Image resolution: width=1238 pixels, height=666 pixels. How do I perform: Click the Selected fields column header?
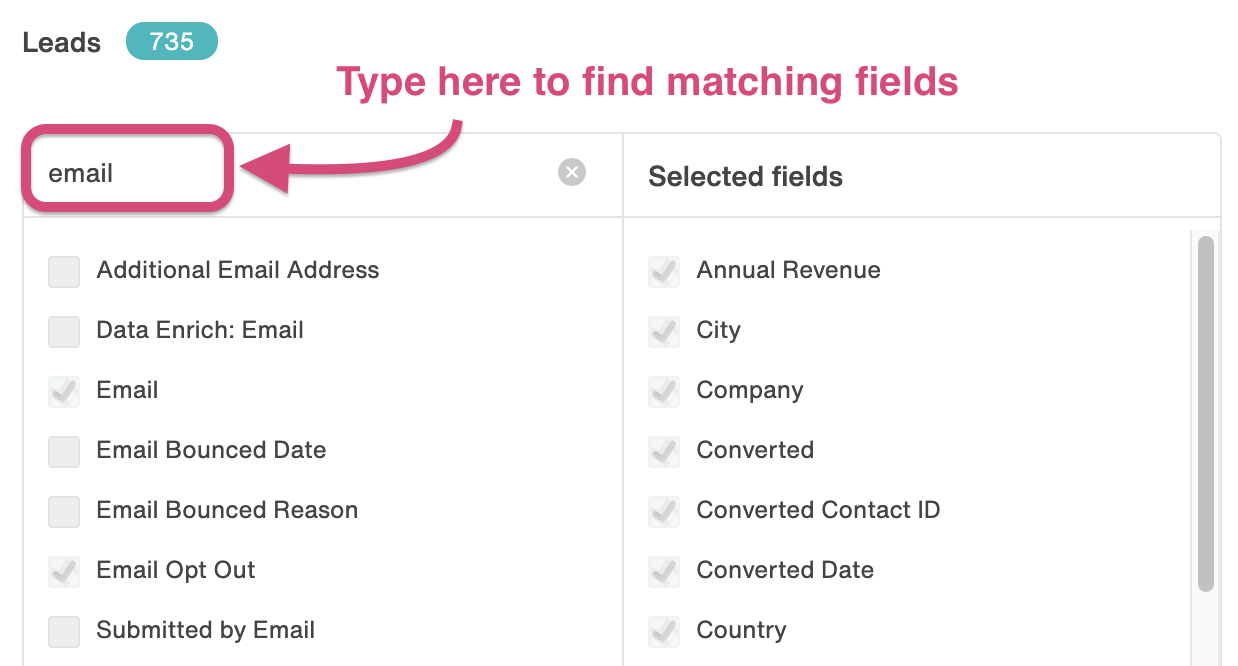(745, 177)
